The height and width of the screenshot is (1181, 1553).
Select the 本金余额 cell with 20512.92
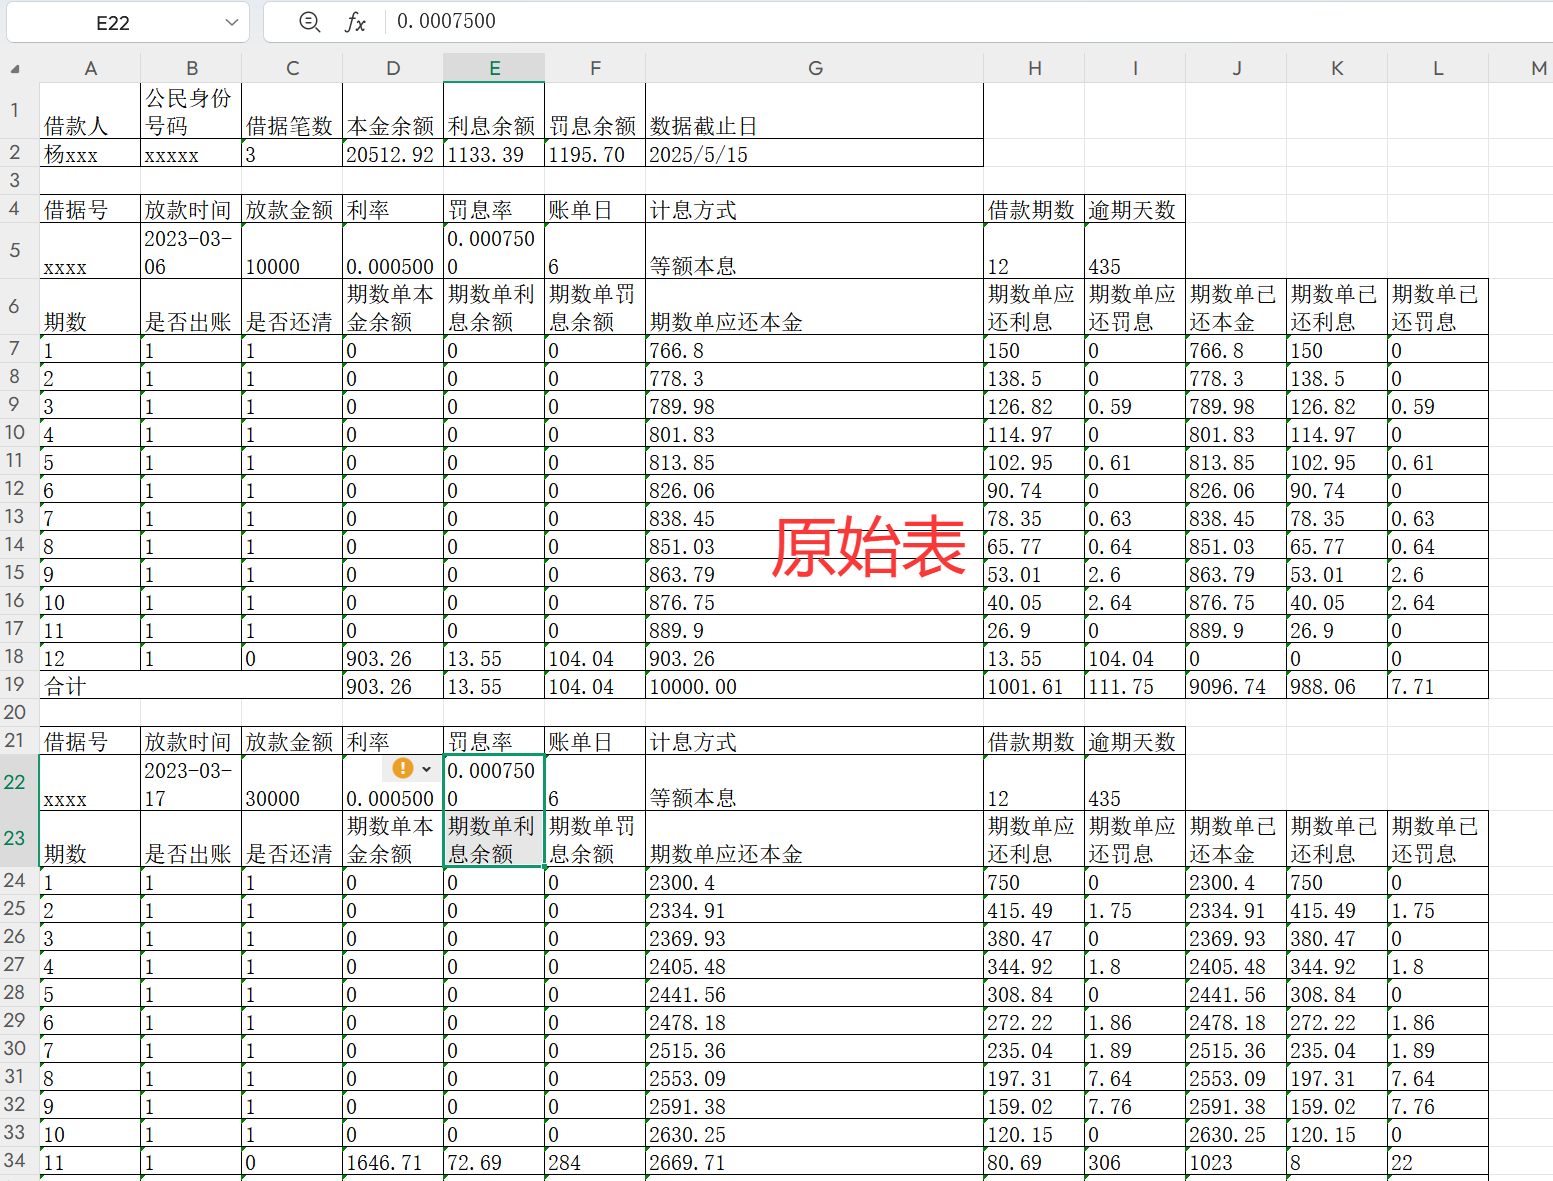click(392, 154)
